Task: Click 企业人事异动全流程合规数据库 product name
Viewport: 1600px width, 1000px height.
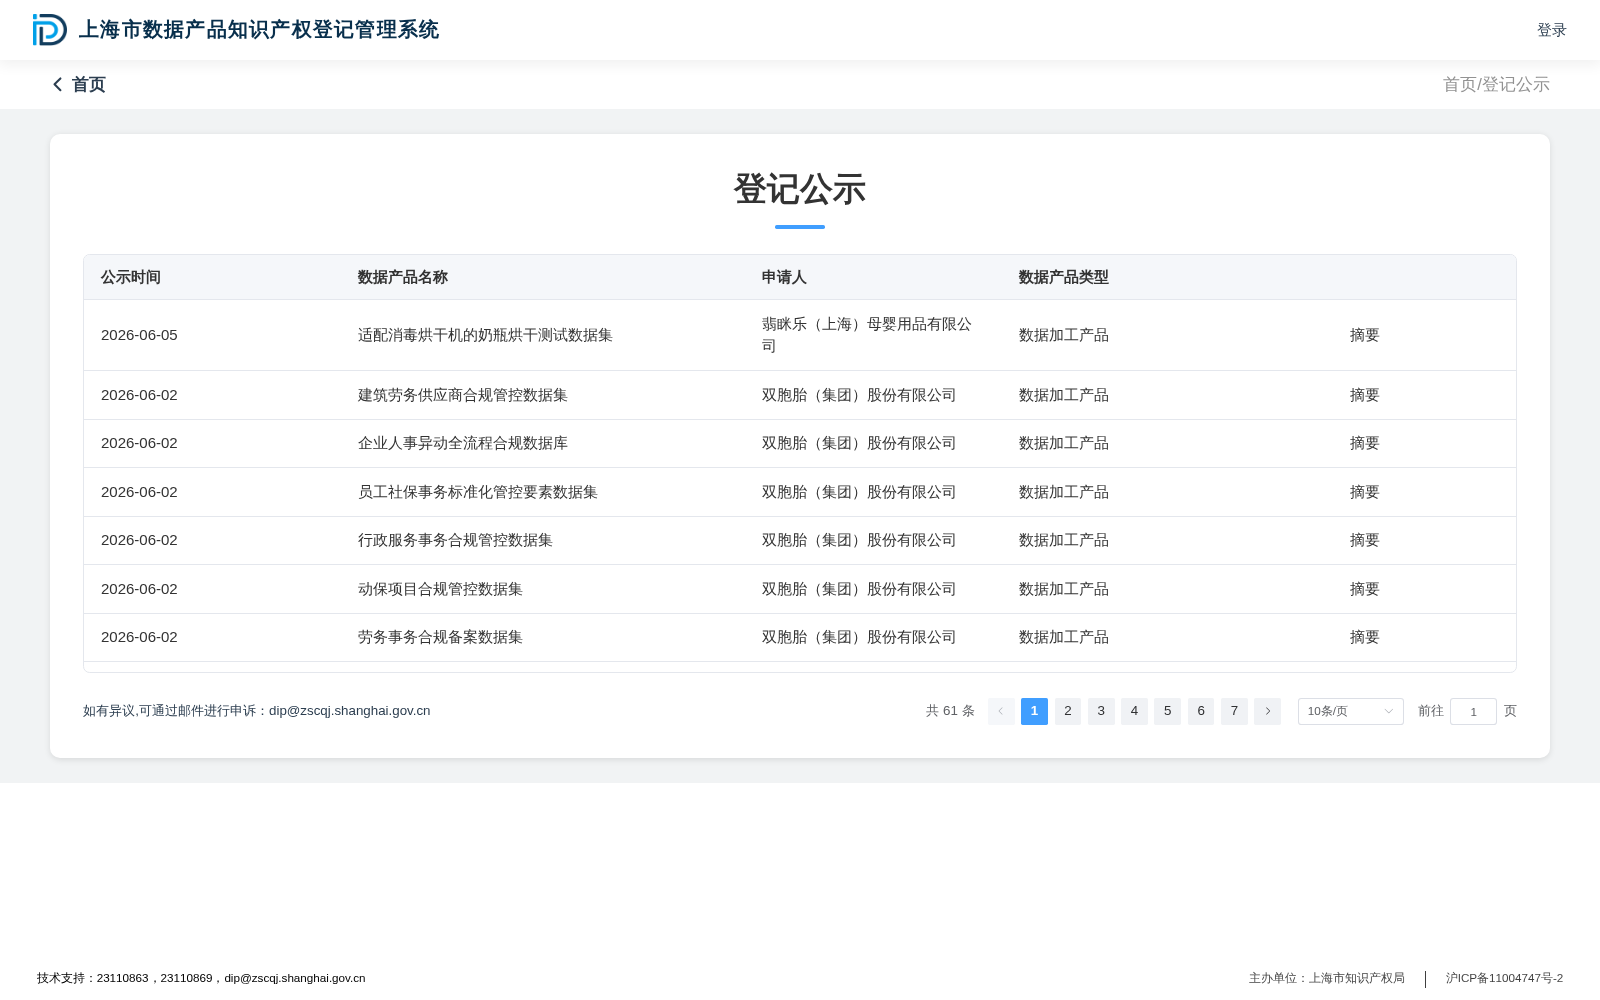Action: point(463,443)
